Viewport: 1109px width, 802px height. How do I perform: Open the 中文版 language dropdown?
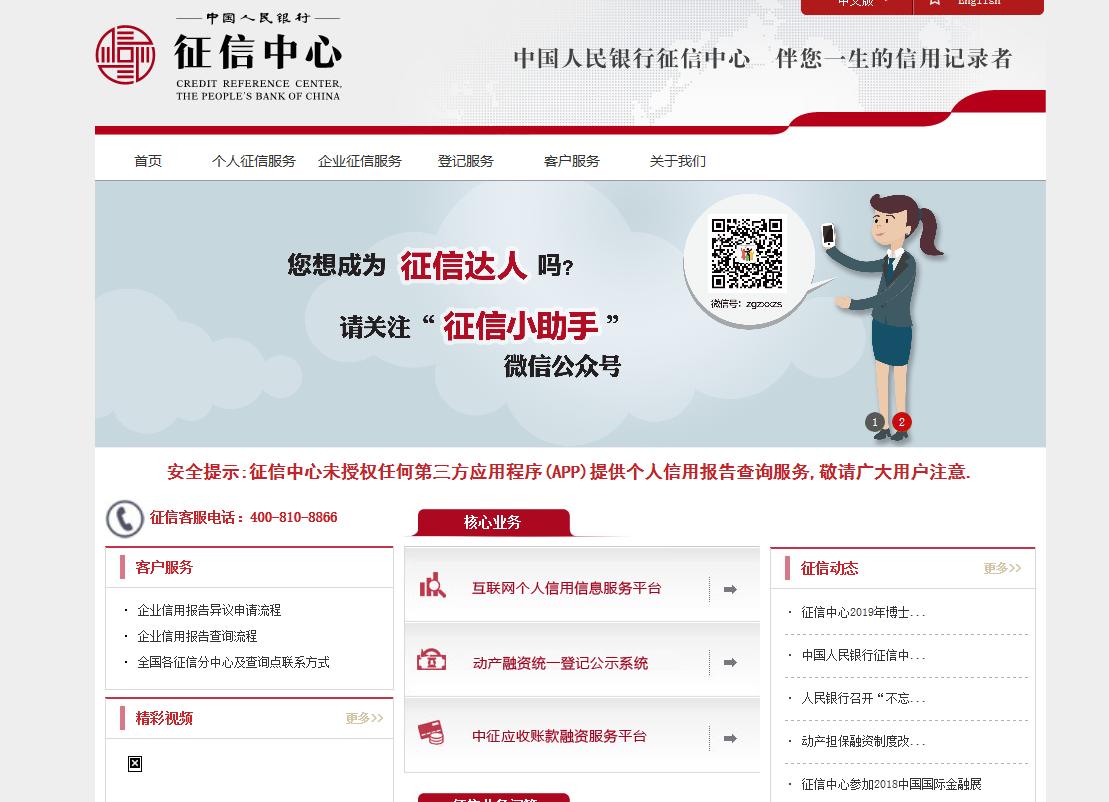(x=856, y=4)
